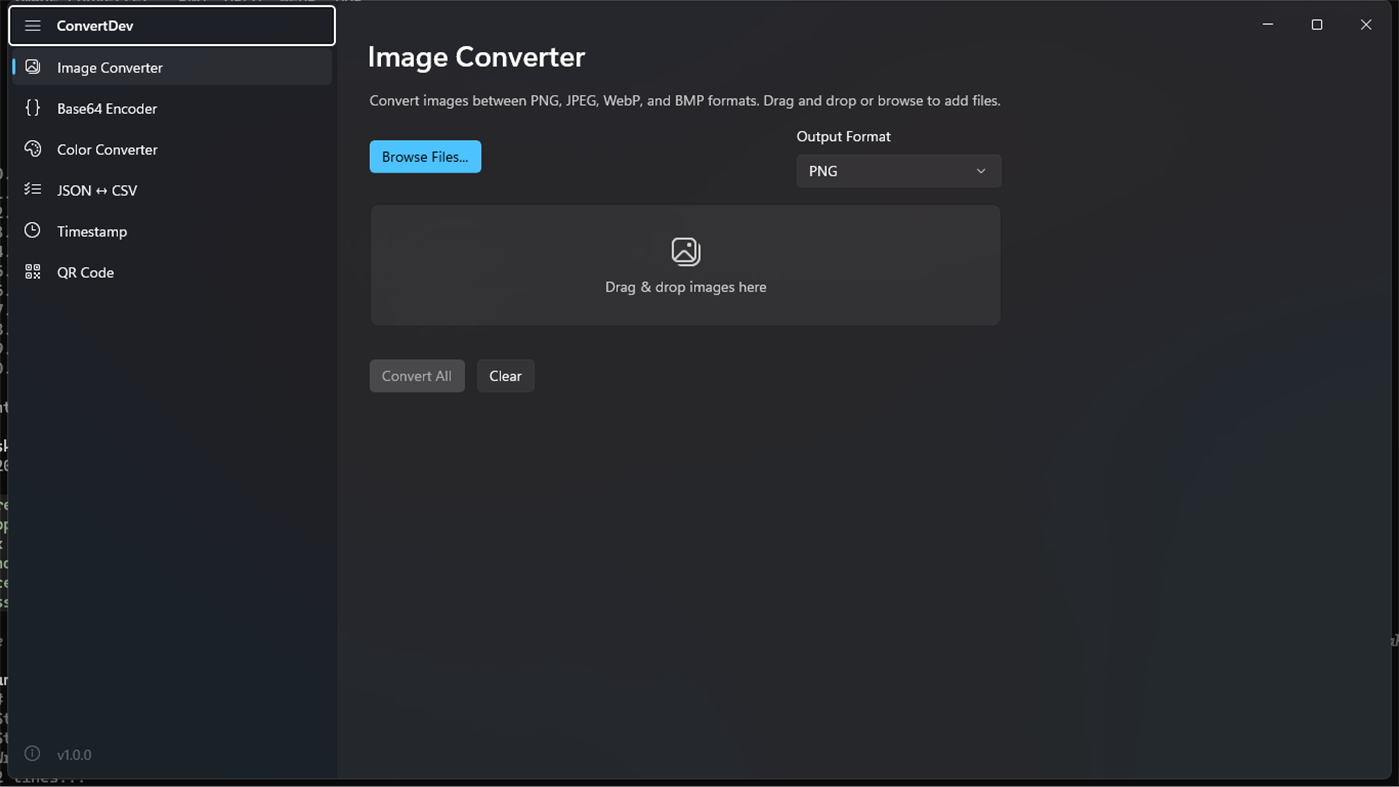Close the ConvertDev window
Image resolution: width=1399 pixels, height=787 pixels.
pos(1366,25)
